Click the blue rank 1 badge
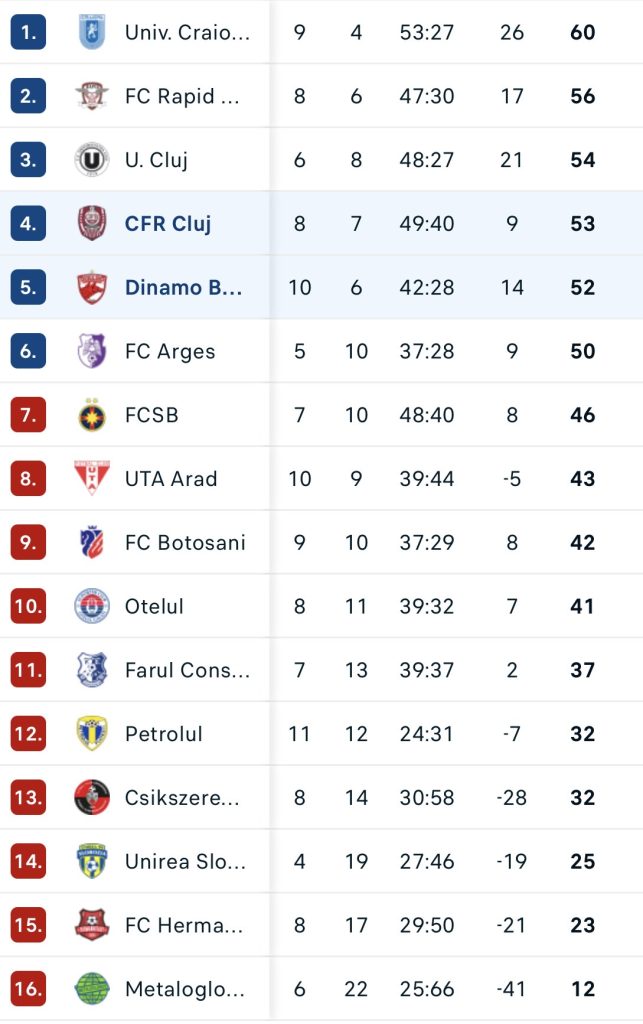 (28, 32)
